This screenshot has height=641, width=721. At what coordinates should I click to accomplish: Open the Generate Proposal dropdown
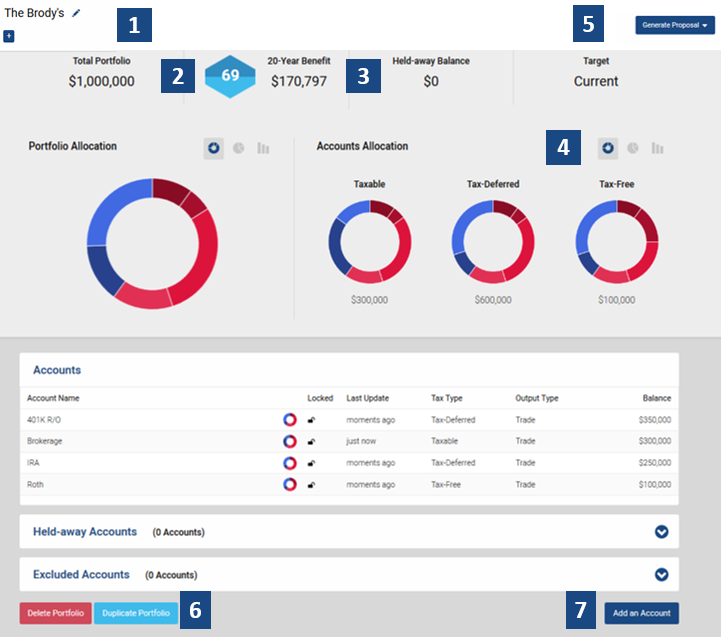pyautogui.click(x=675, y=25)
